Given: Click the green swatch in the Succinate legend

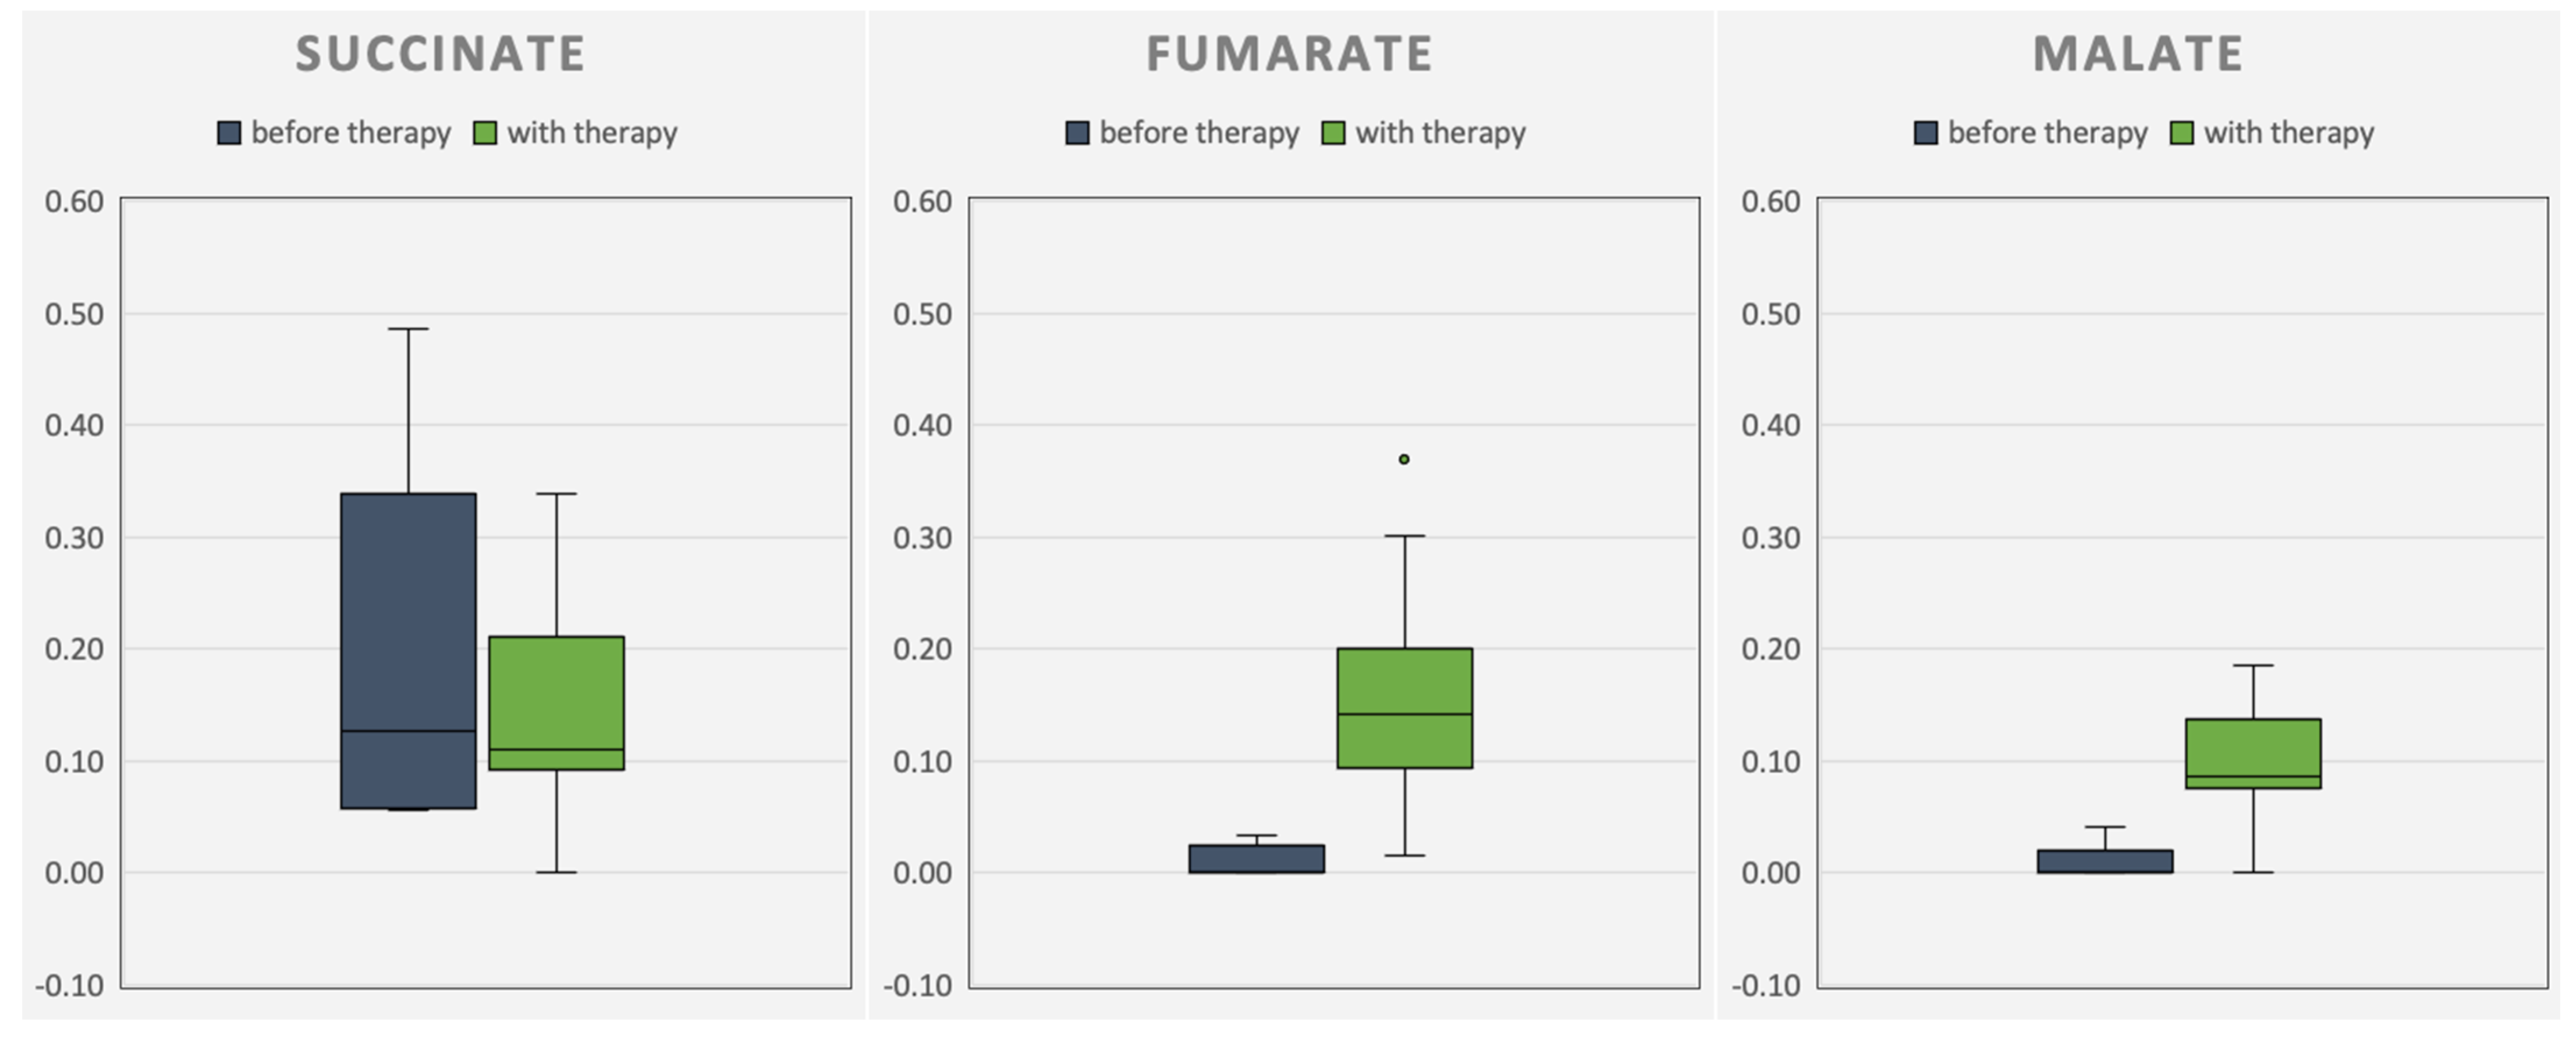Looking at the screenshot, I should [x=485, y=133].
